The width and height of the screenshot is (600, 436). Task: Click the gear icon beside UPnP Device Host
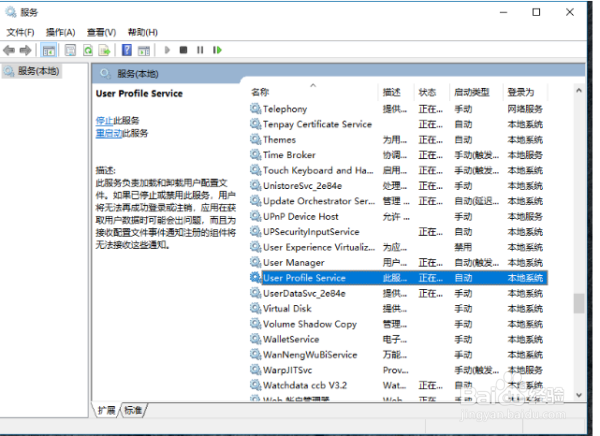tap(255, 216)
